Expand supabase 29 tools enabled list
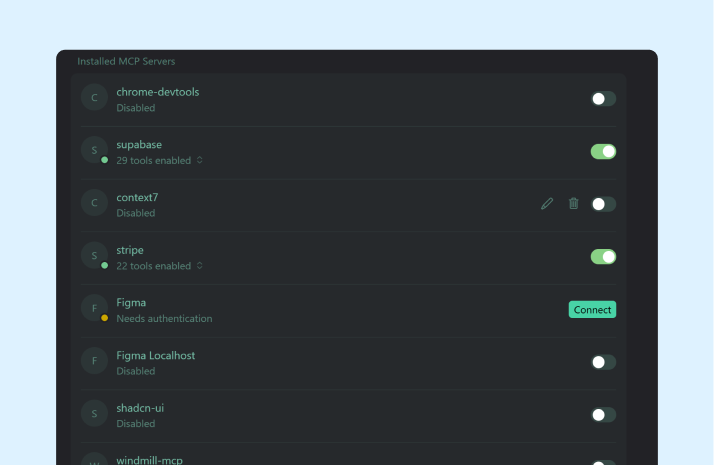 [199, 160]
